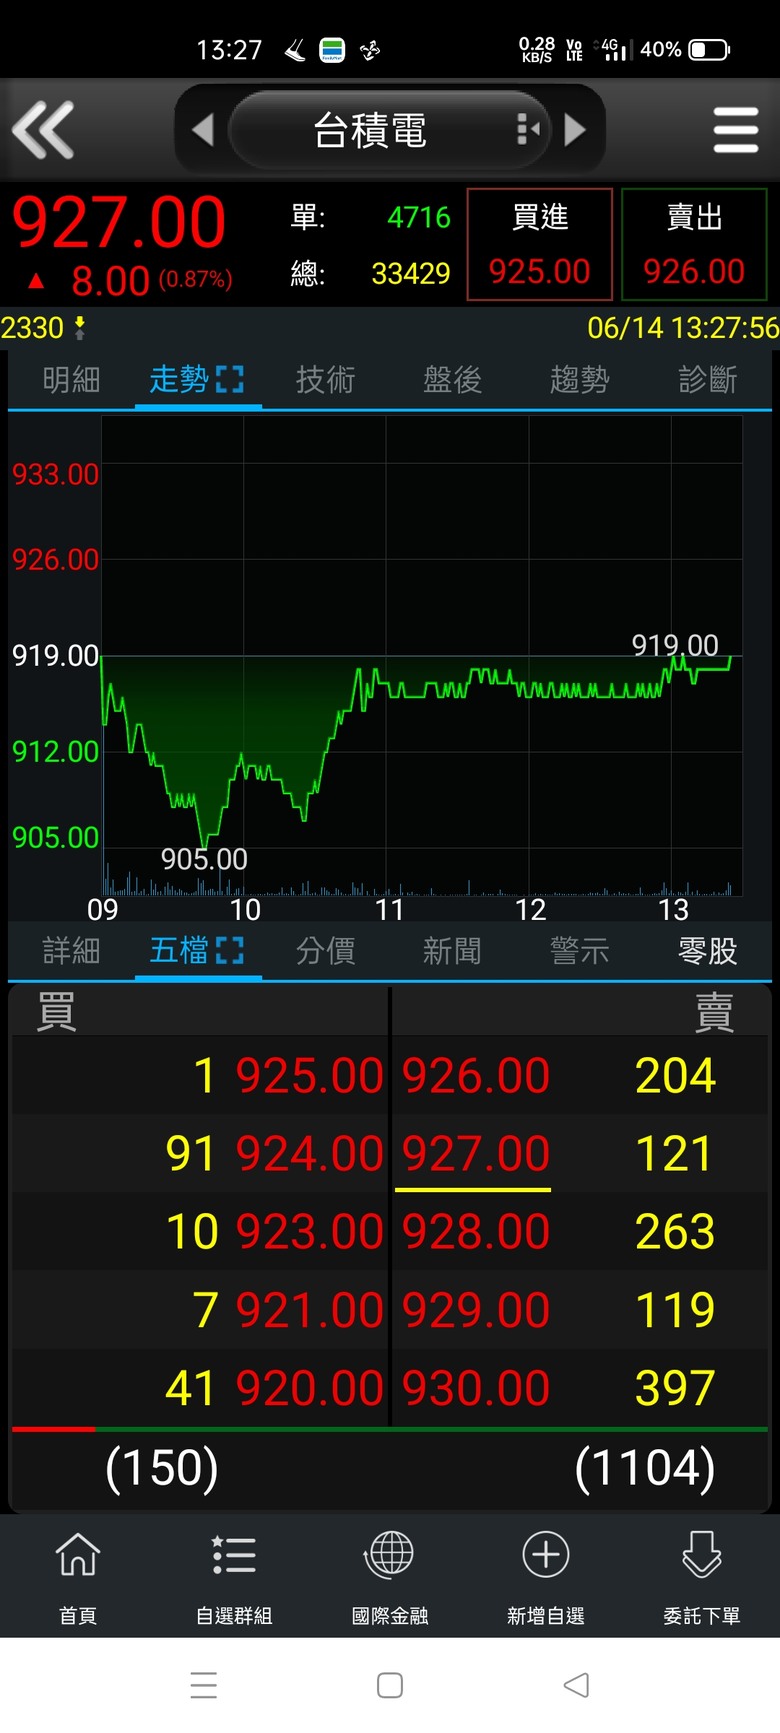Viewport: 780px width, 1733px height.
Task: Tap single volume 4716
Action: 419,217
